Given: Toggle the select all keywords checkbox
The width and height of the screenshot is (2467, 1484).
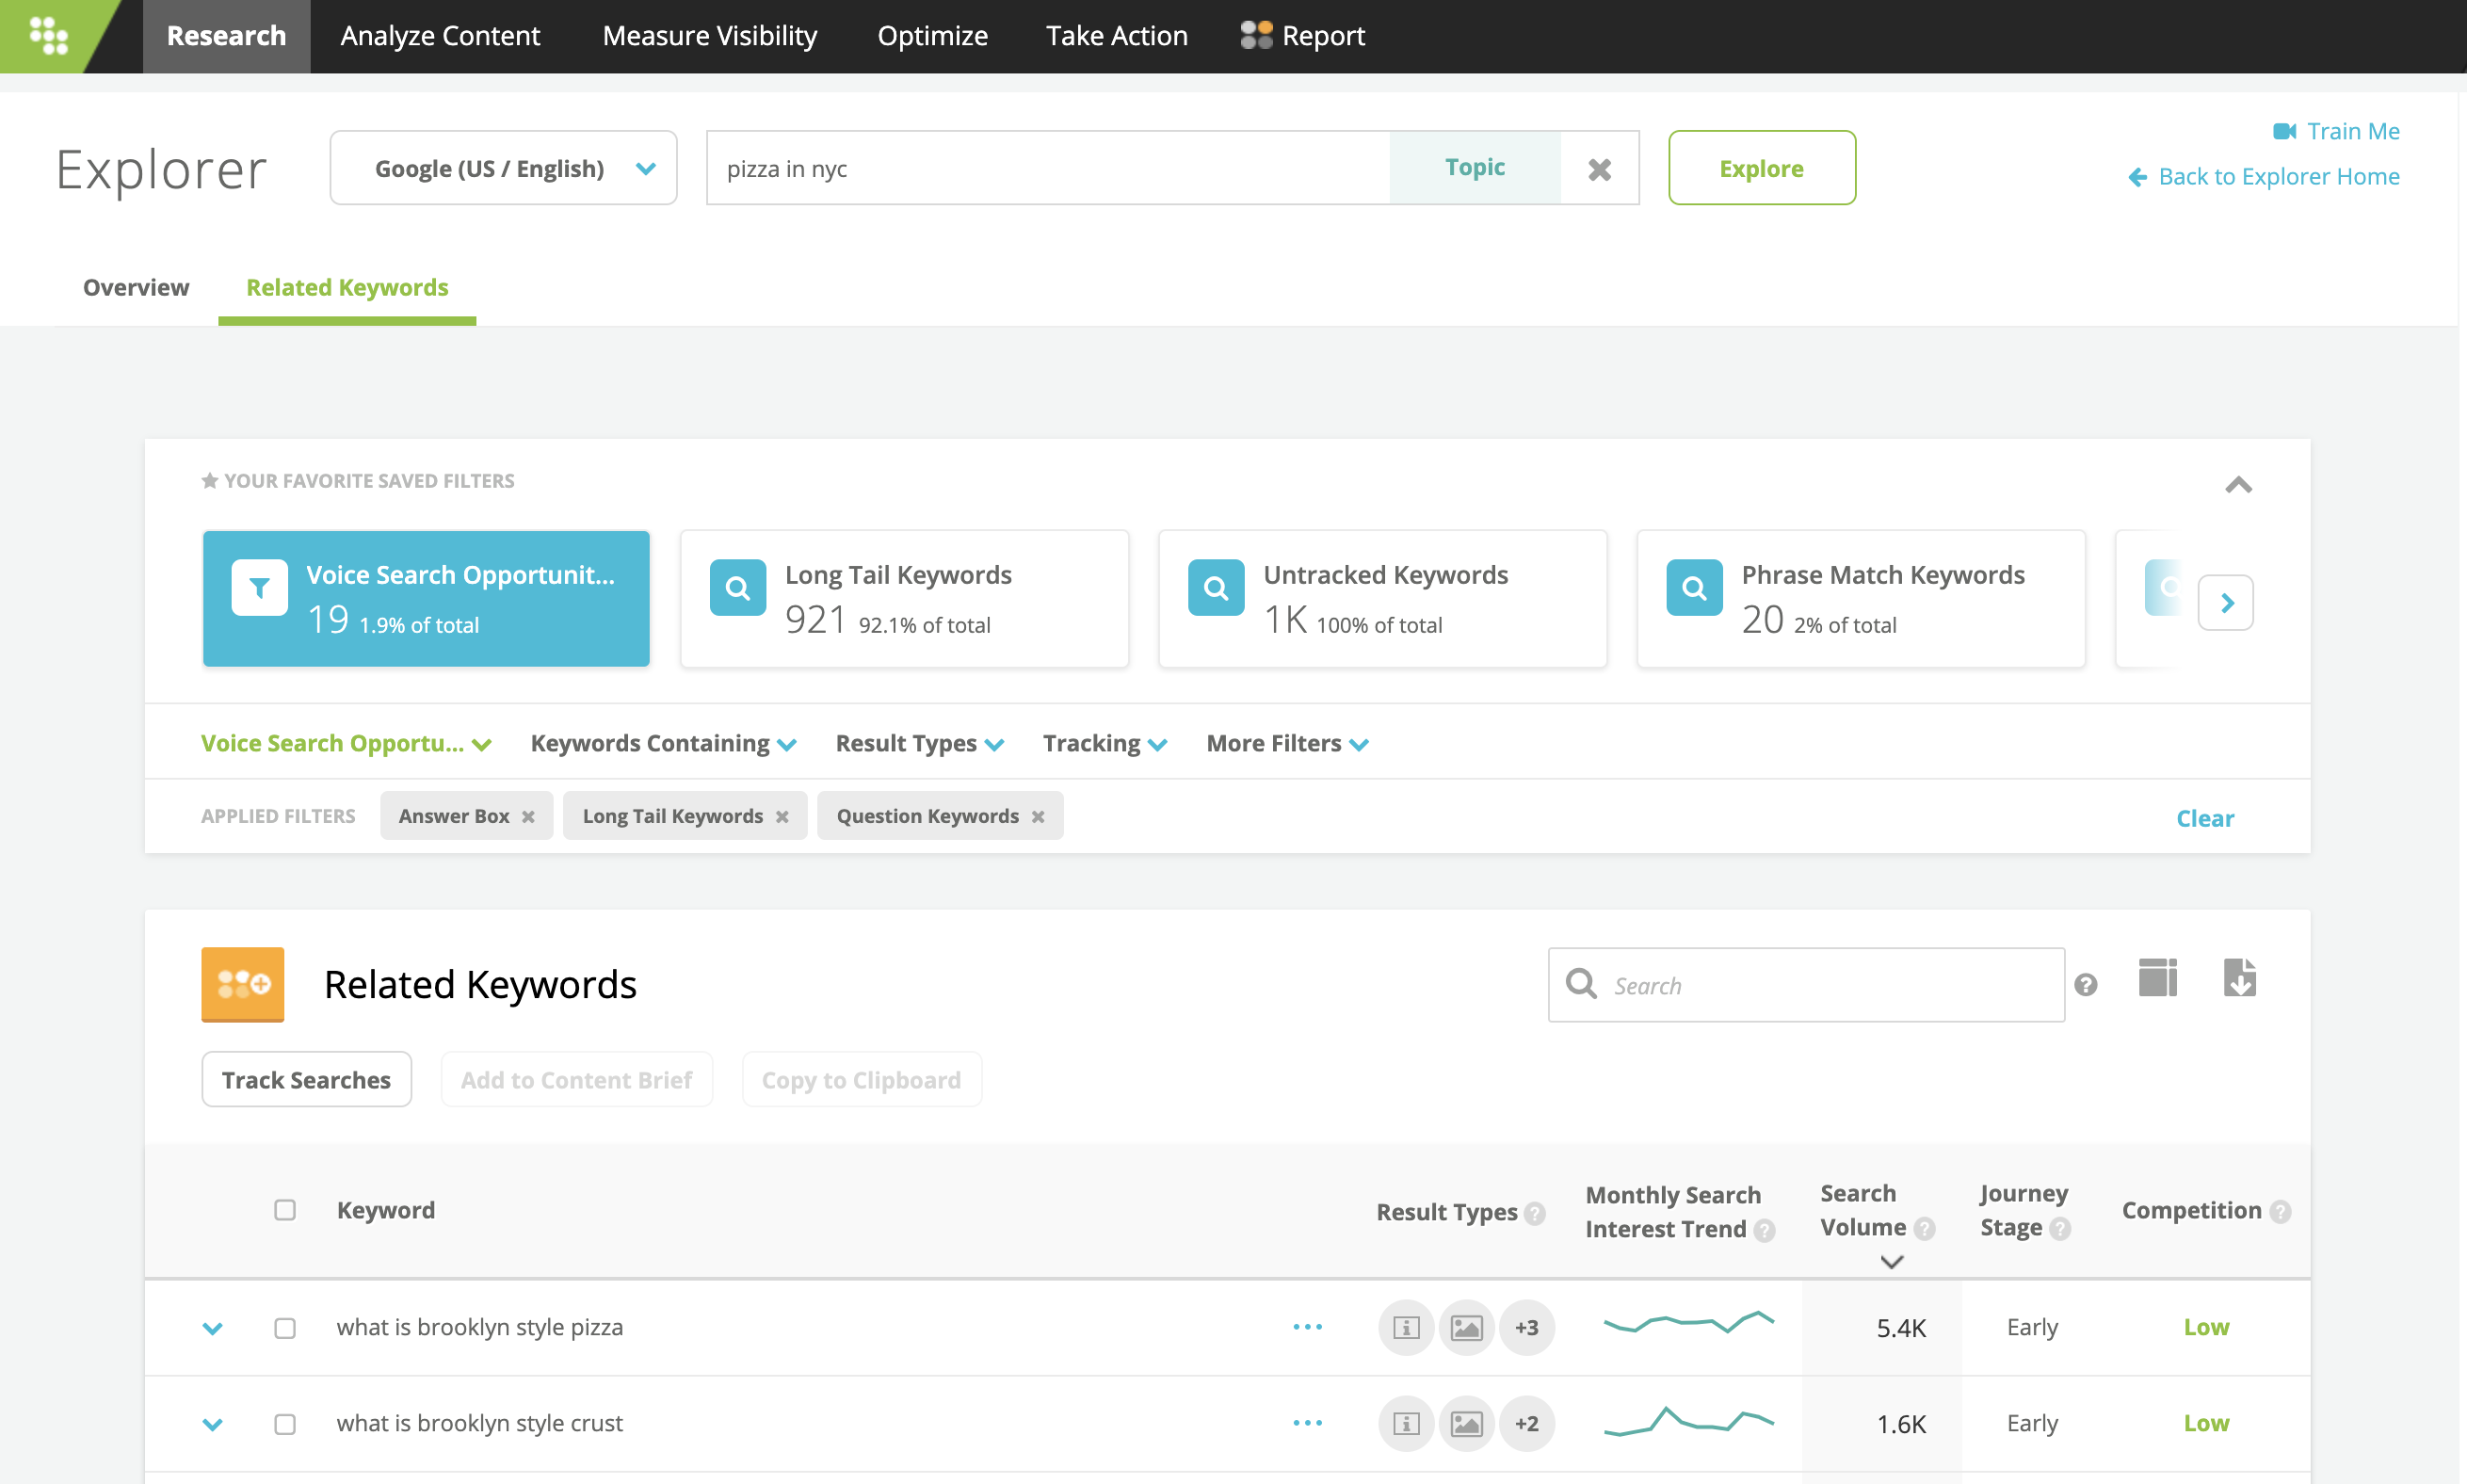Looking at the screenshot, I should [285, 1210].
